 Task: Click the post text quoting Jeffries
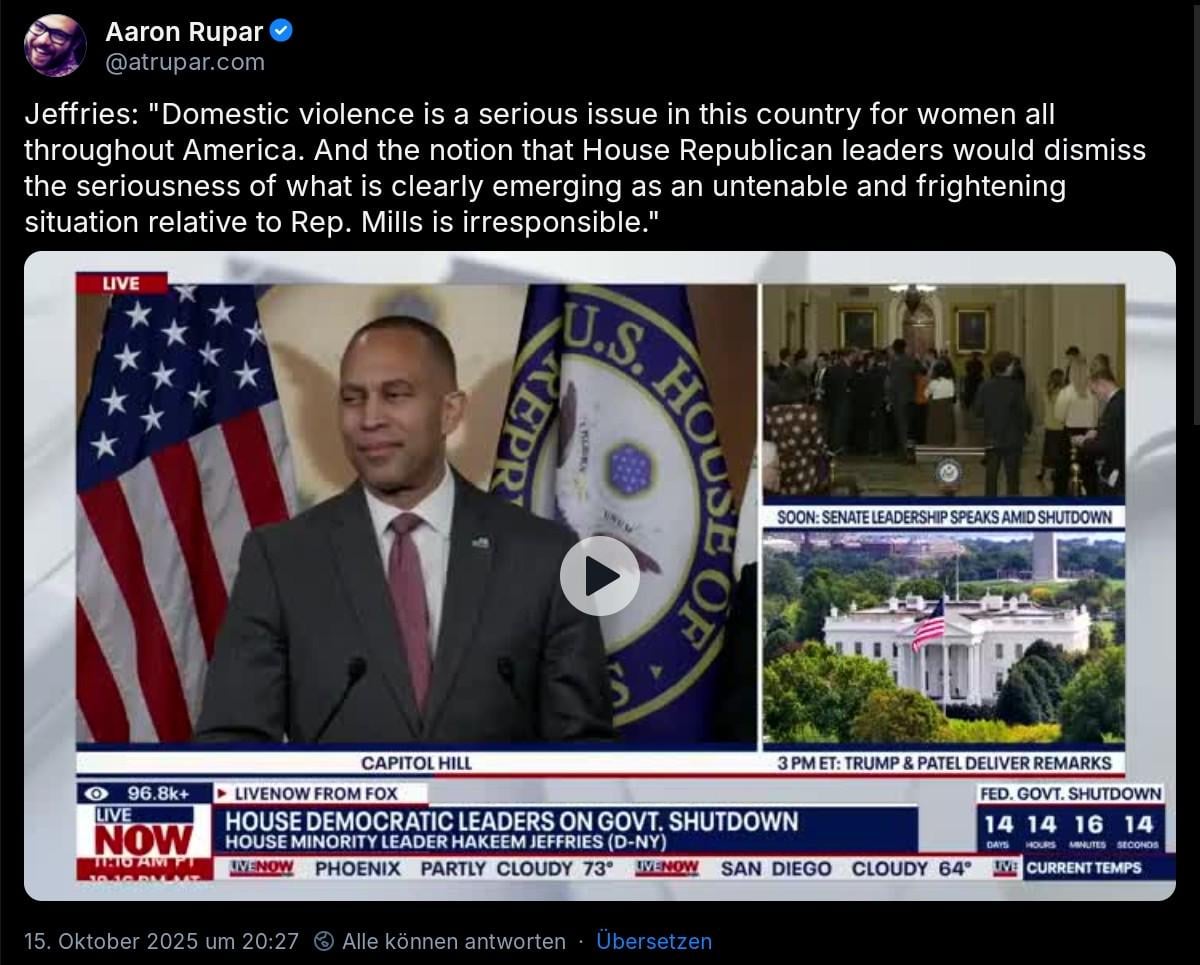point(585,168)
